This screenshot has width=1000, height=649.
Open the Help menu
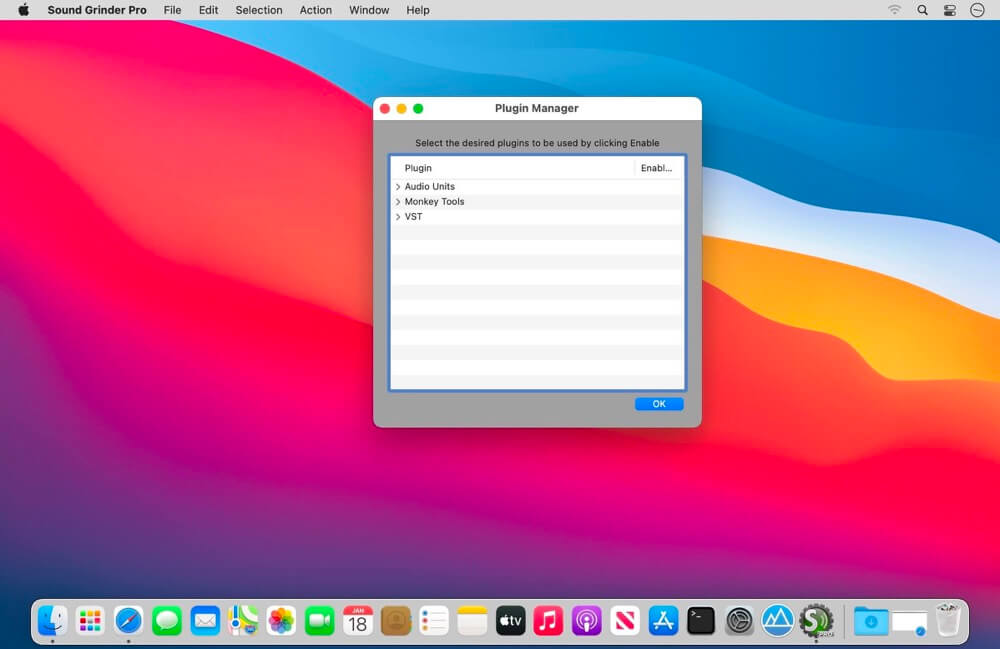pyautogui.click(x=418, y=10)
